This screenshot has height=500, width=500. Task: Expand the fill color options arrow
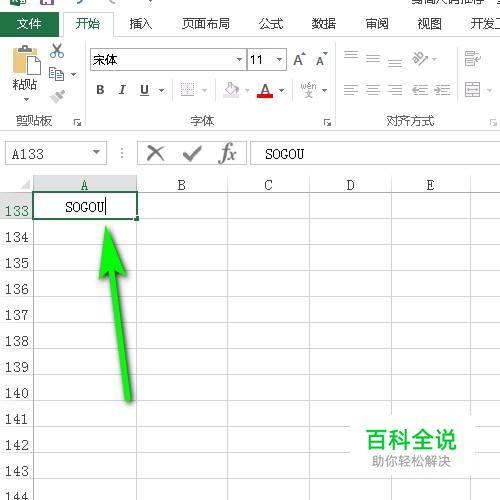pyautogui.click(x=247, y=90)
